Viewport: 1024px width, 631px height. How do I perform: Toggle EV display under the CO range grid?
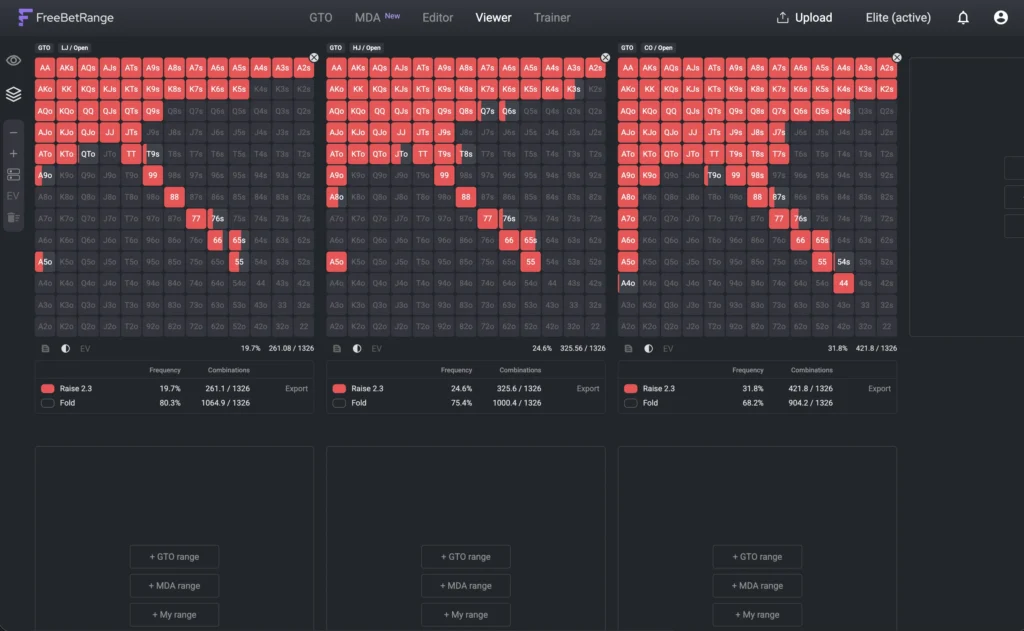[668, 348]
